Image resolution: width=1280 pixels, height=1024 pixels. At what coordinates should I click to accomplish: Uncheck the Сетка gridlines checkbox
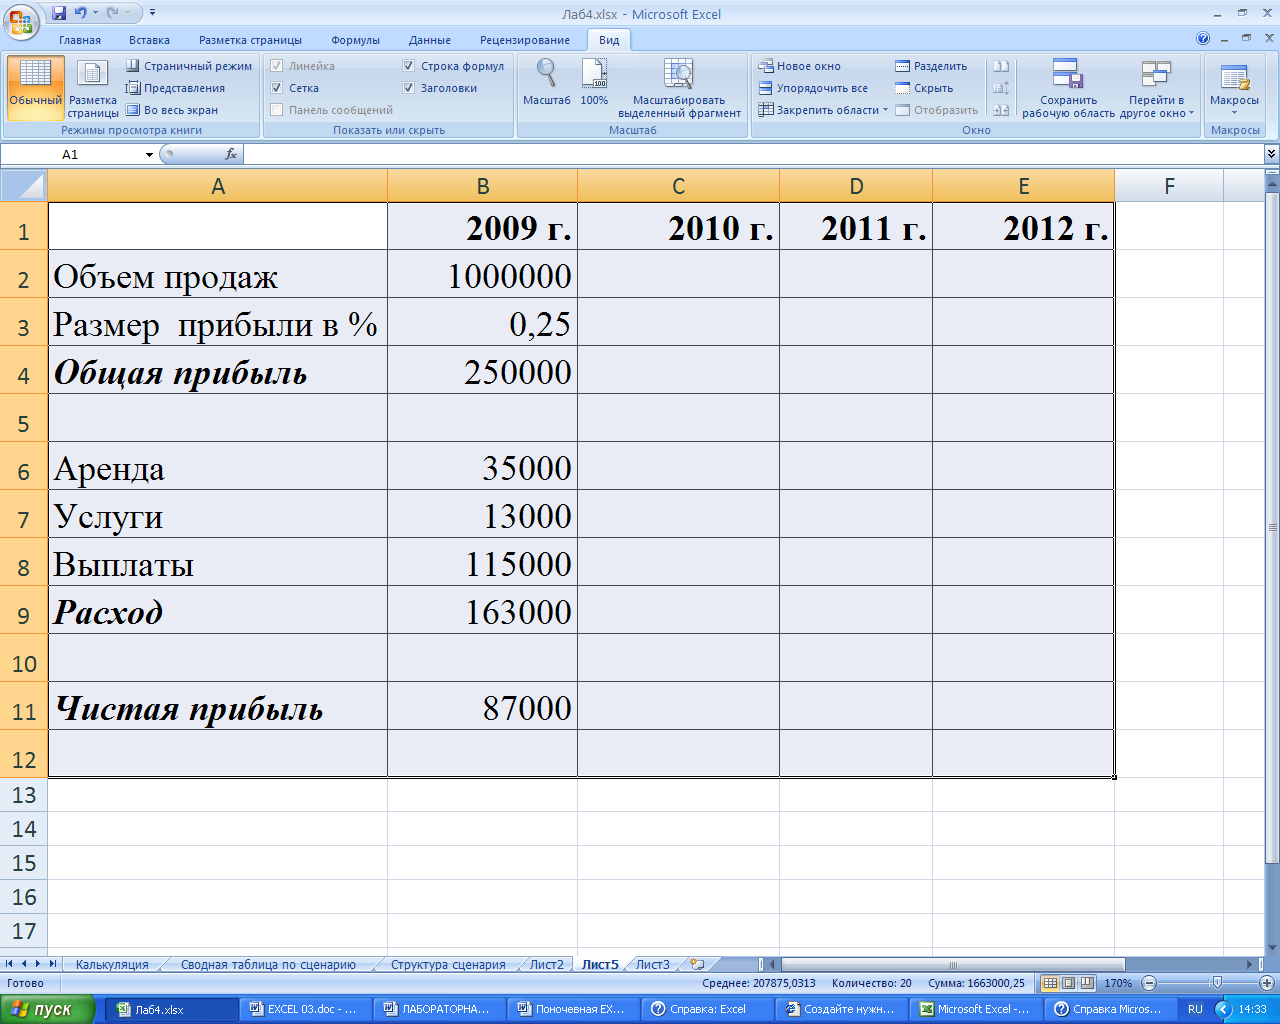click(x=277, y=88)
